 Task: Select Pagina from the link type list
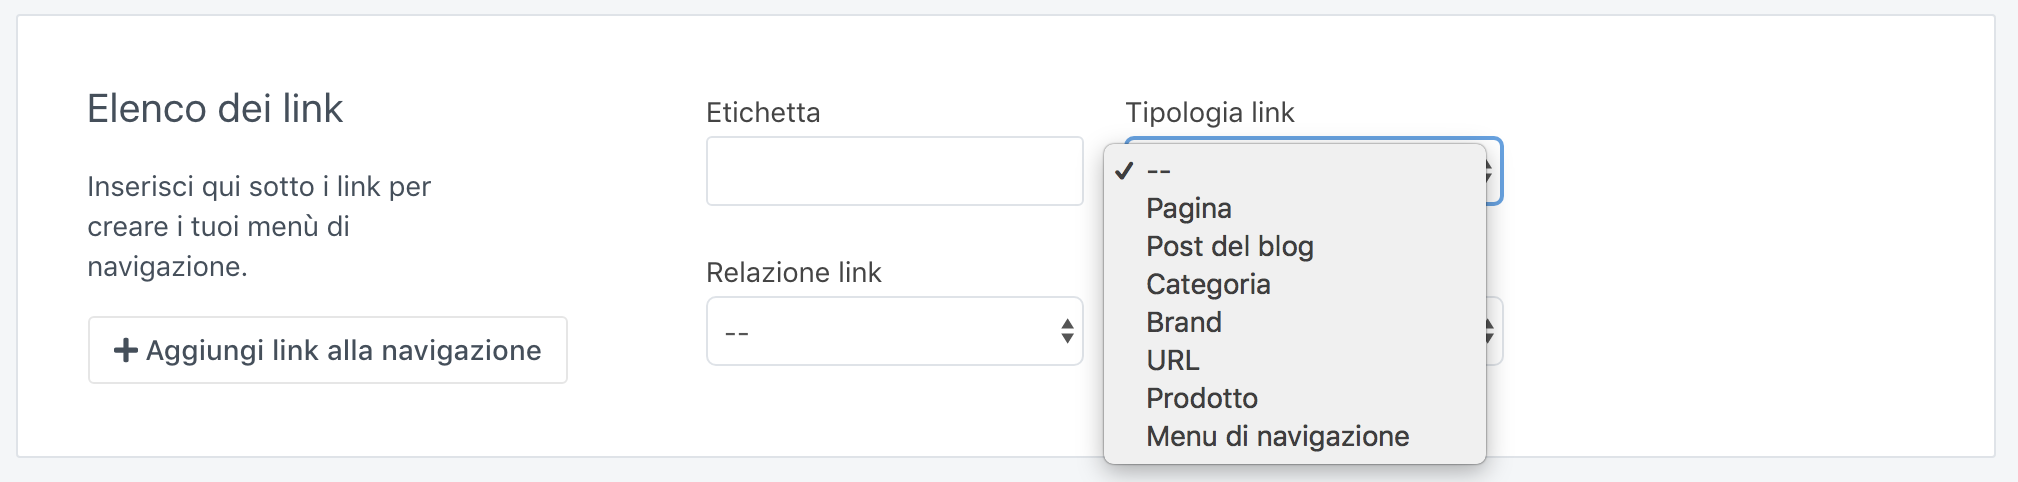click(x=1188, y=208)
